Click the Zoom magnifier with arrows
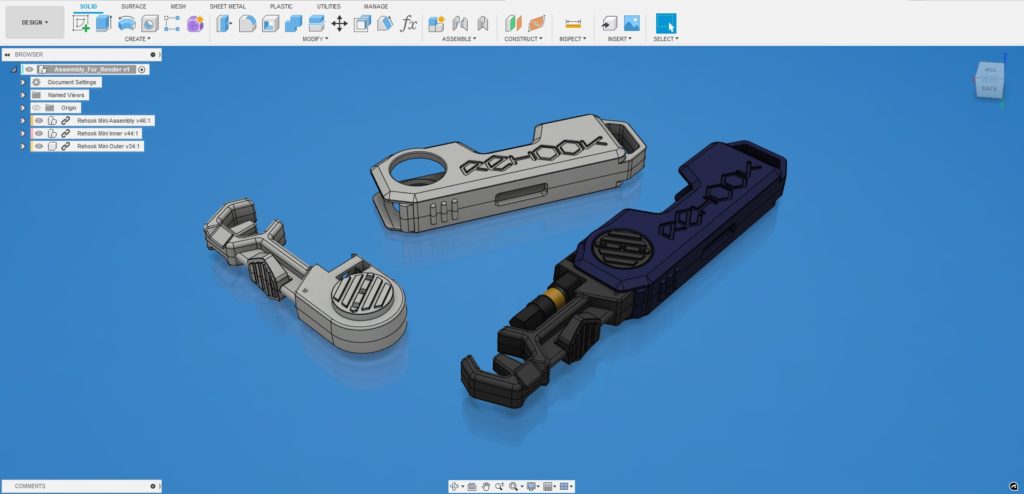Image resolution: width=1024 pixels, height=494 pixels. (x=499, y=486)
